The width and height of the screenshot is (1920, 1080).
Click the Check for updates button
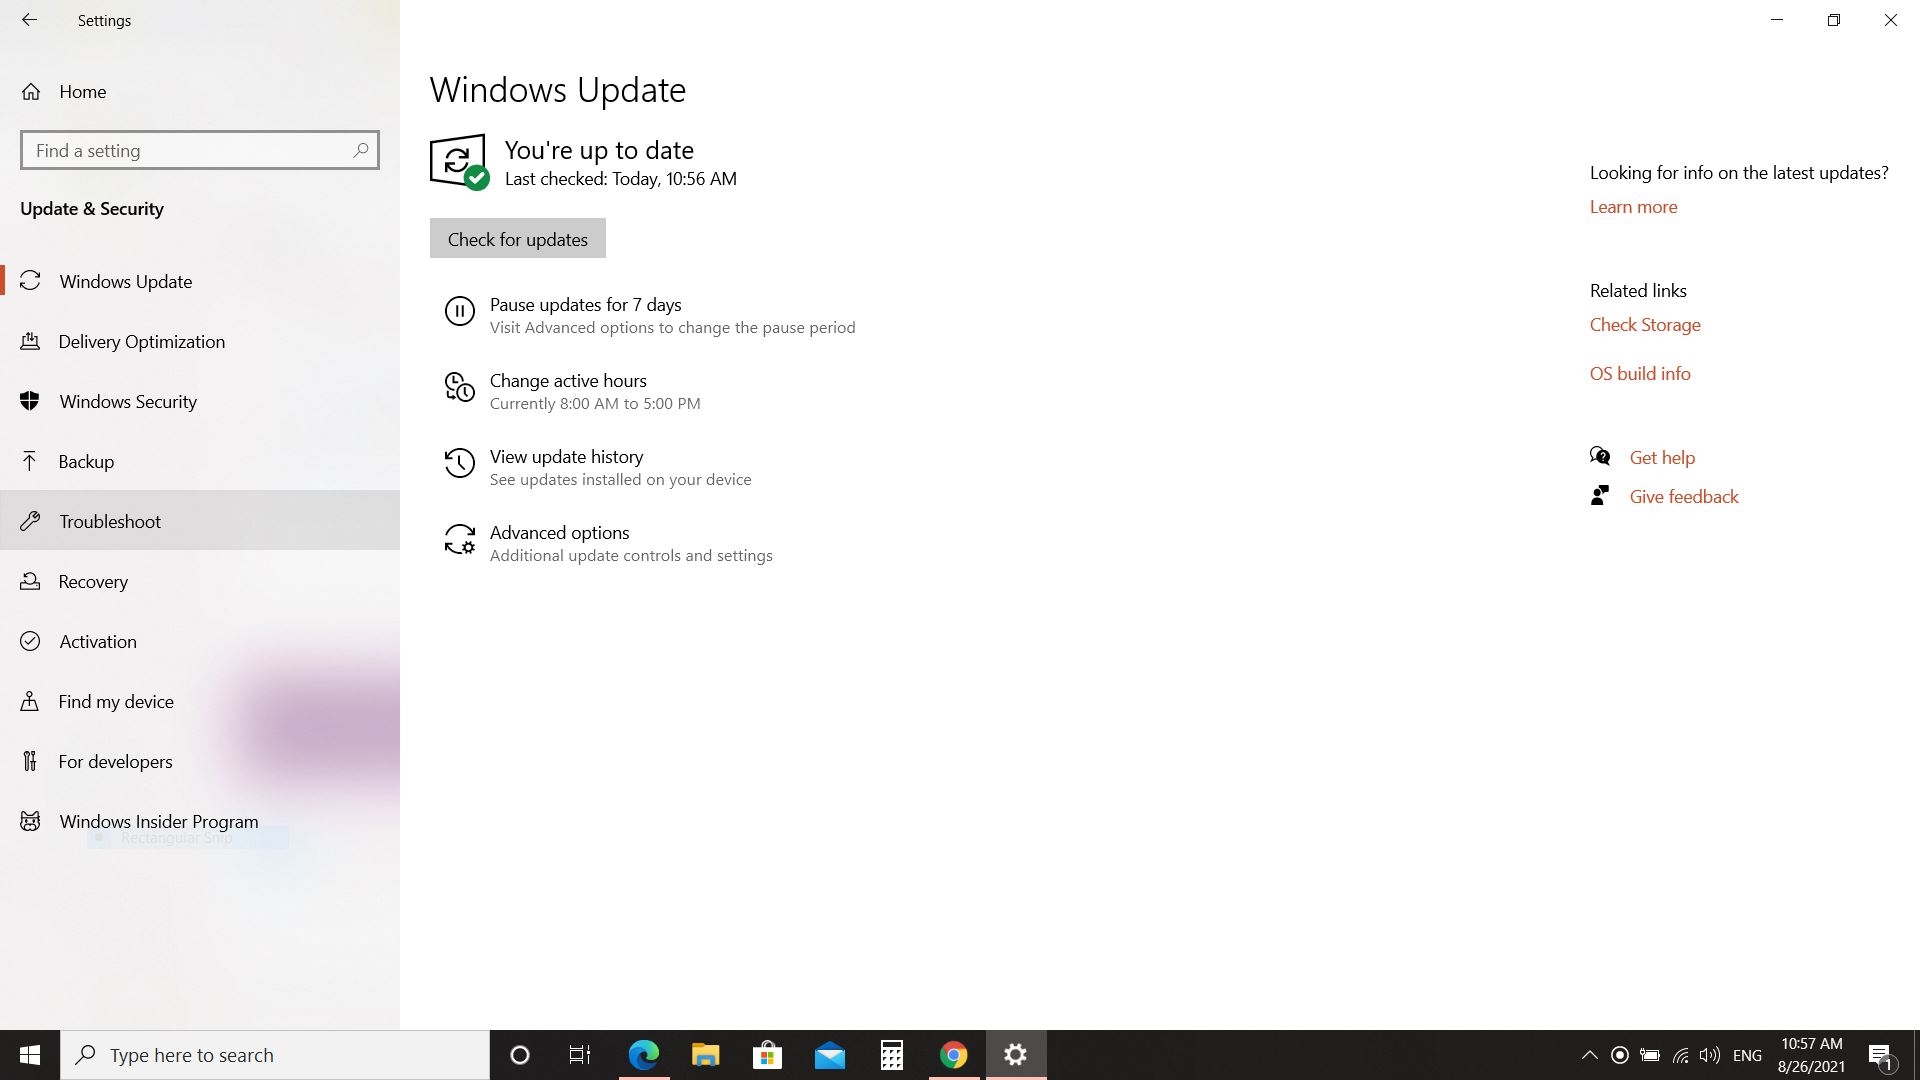click(x=518, y=238)
